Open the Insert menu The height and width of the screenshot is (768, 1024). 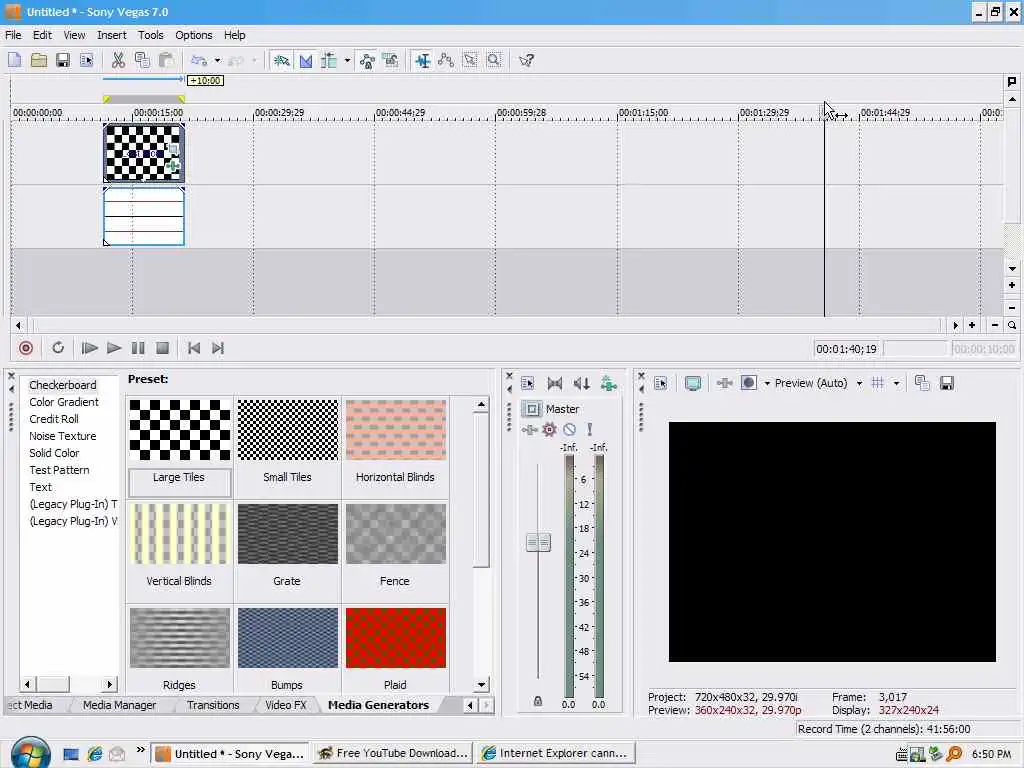coord(112,35)
